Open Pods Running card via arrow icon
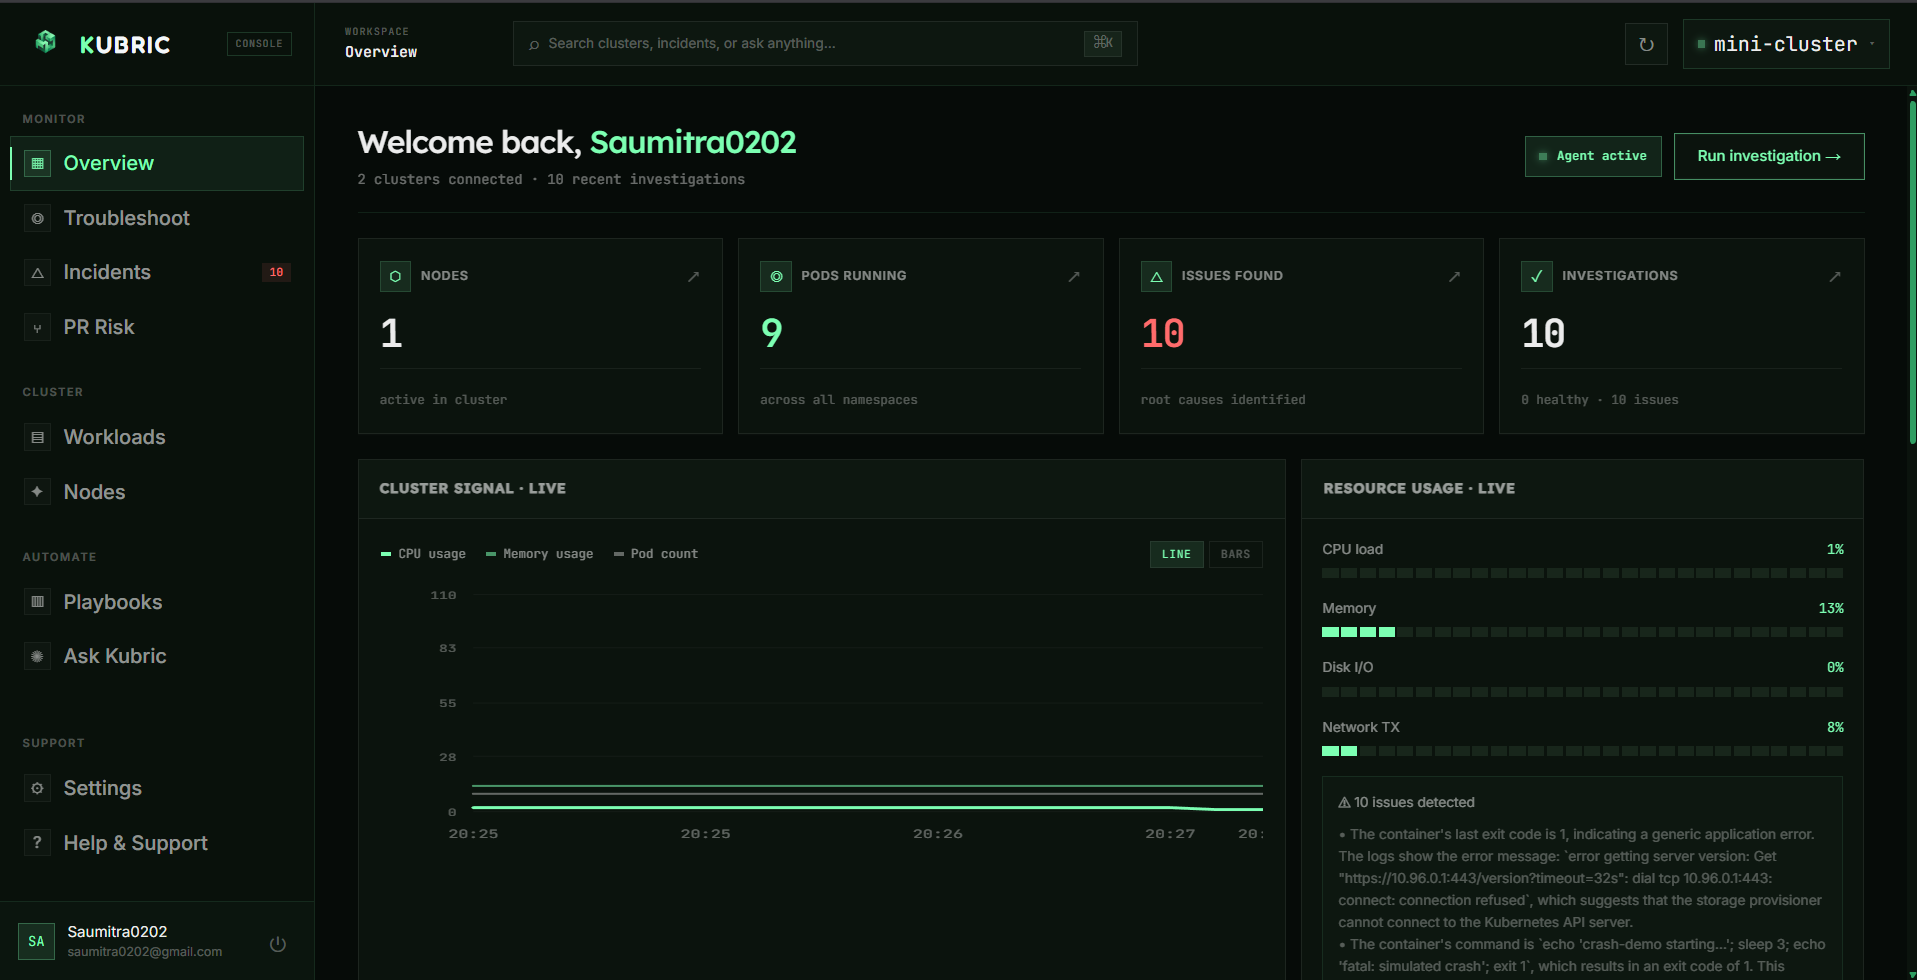 coord(1074,276)
